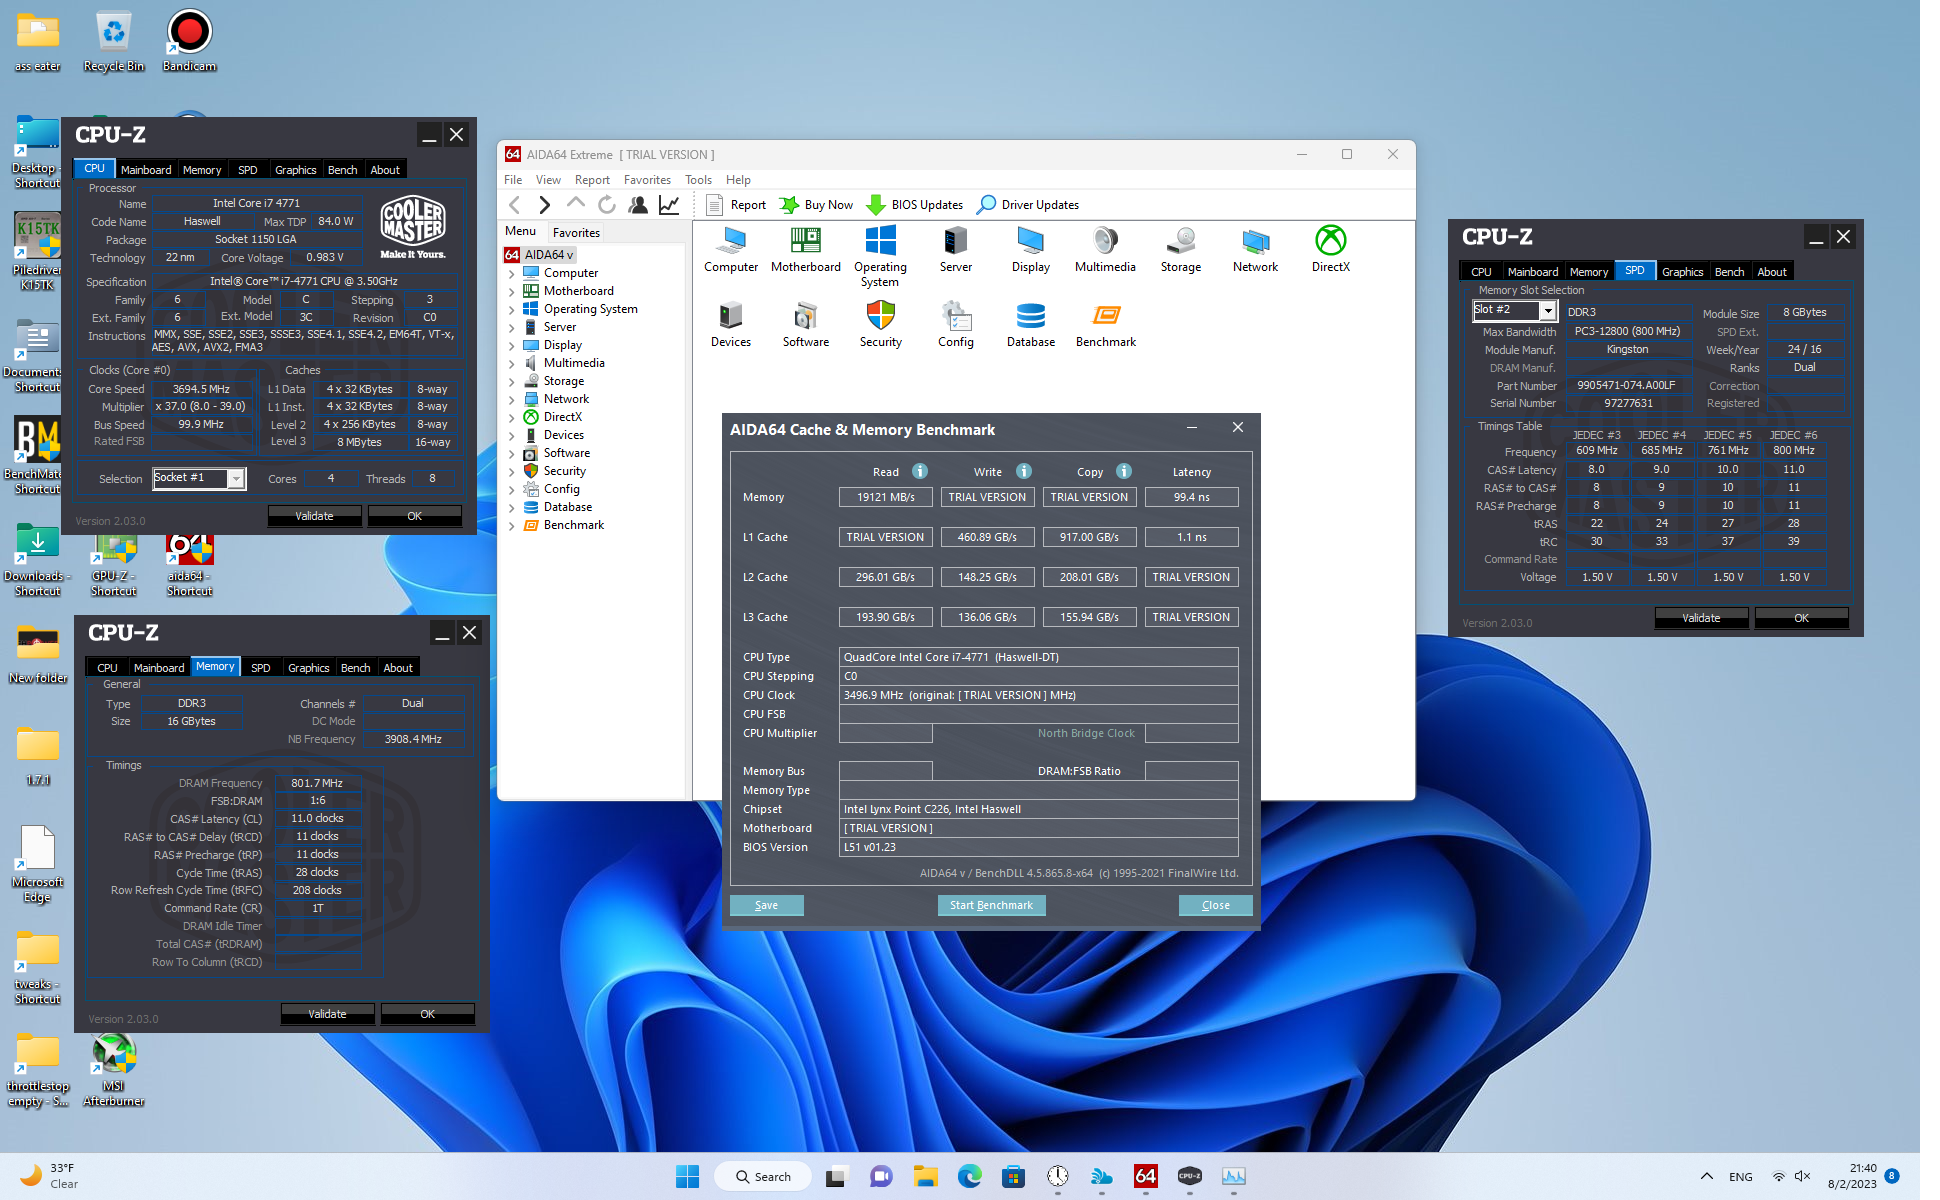Open the Software category icon
The image size is (1940, 1200).
click(x=806, y=324)
